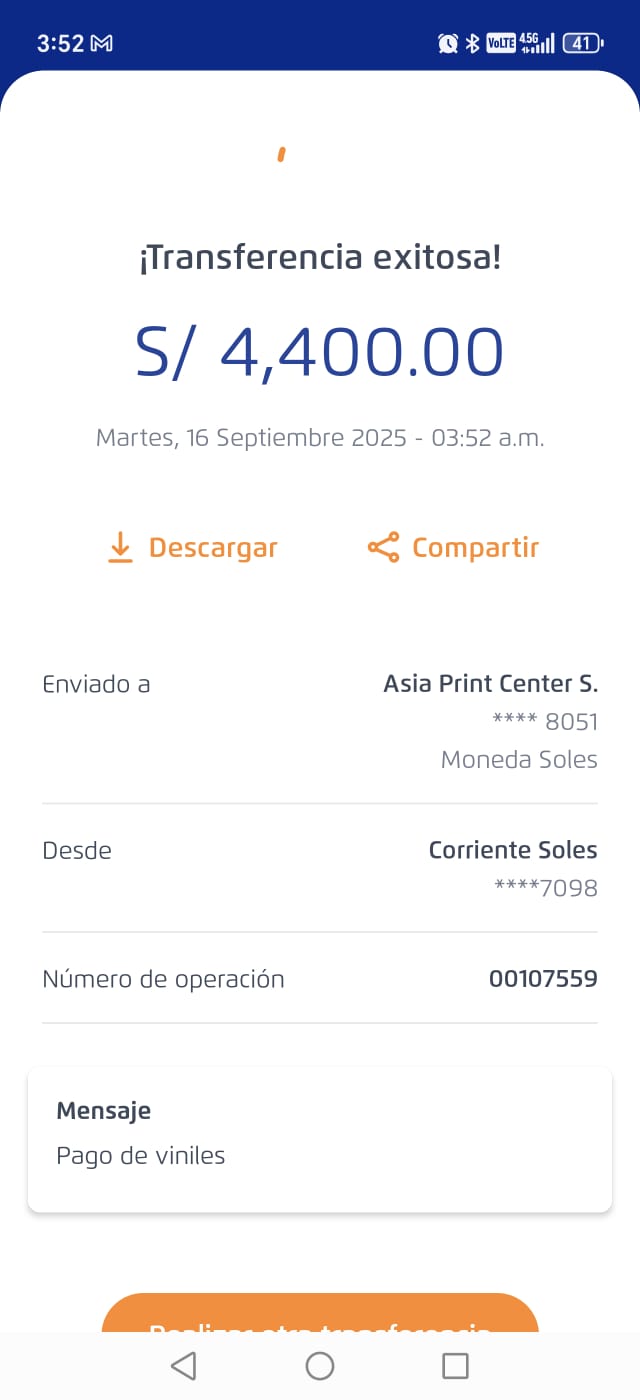Tap the status bar clock showing 3:52
This screenshot has width=640, height=1400.
[x=60, y=43]
